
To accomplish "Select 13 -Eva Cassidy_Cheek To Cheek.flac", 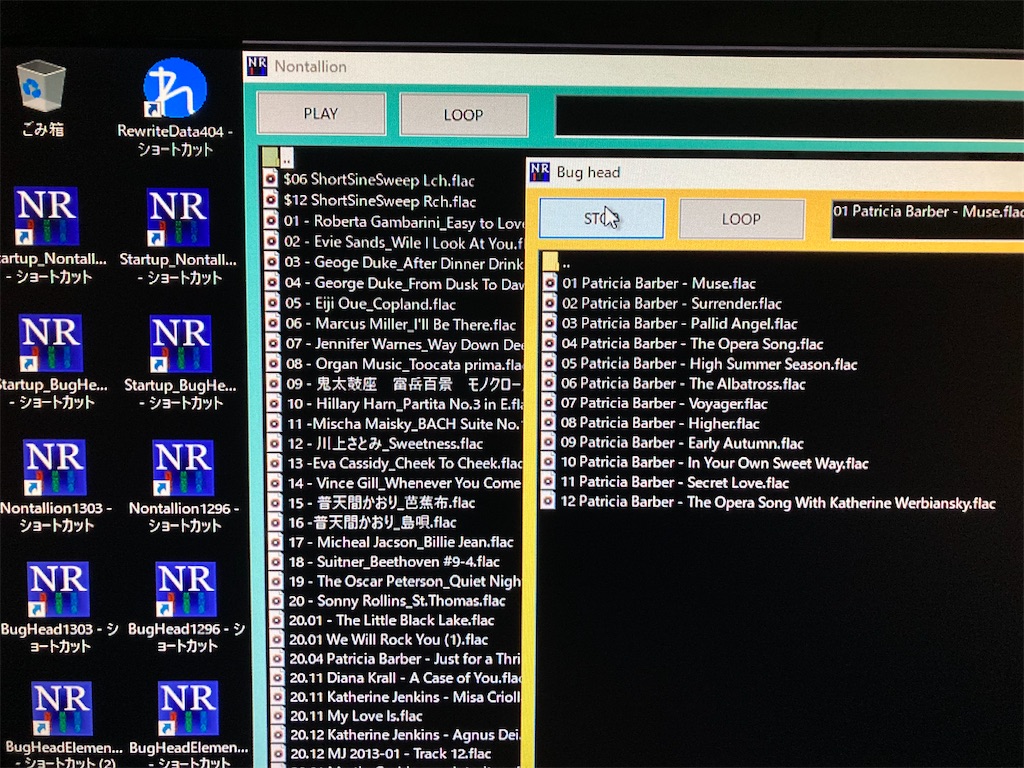I will [x=405, y=463].
